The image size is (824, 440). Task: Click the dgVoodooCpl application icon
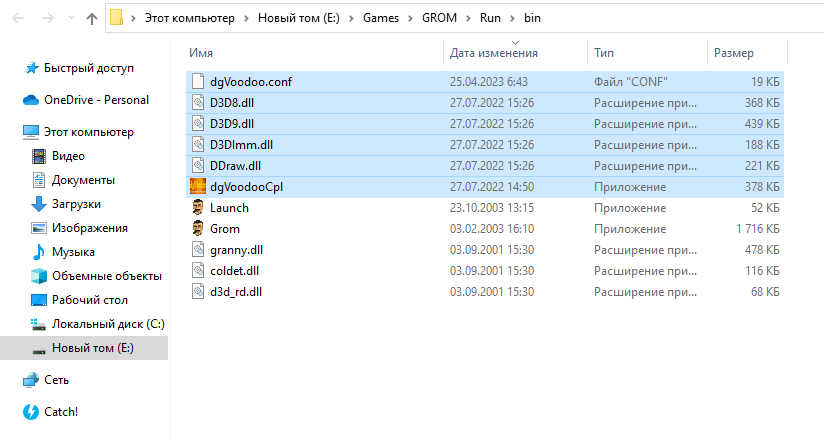click(x=197, y=186)
